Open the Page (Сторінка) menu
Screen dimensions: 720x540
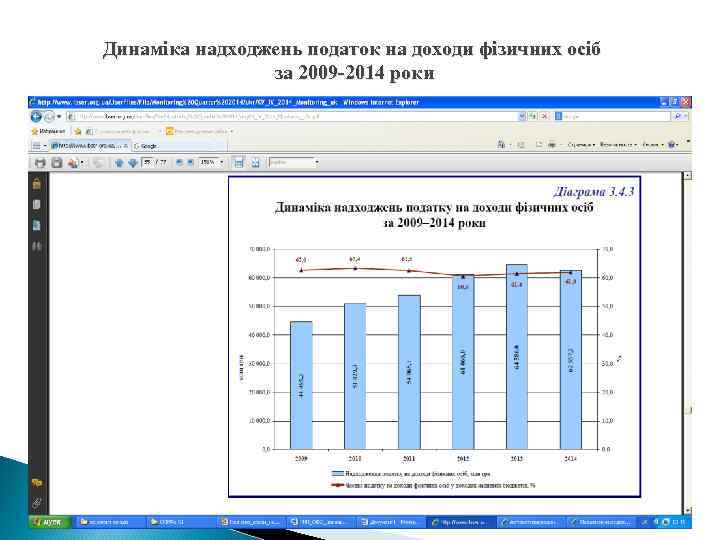pos(581,145)
